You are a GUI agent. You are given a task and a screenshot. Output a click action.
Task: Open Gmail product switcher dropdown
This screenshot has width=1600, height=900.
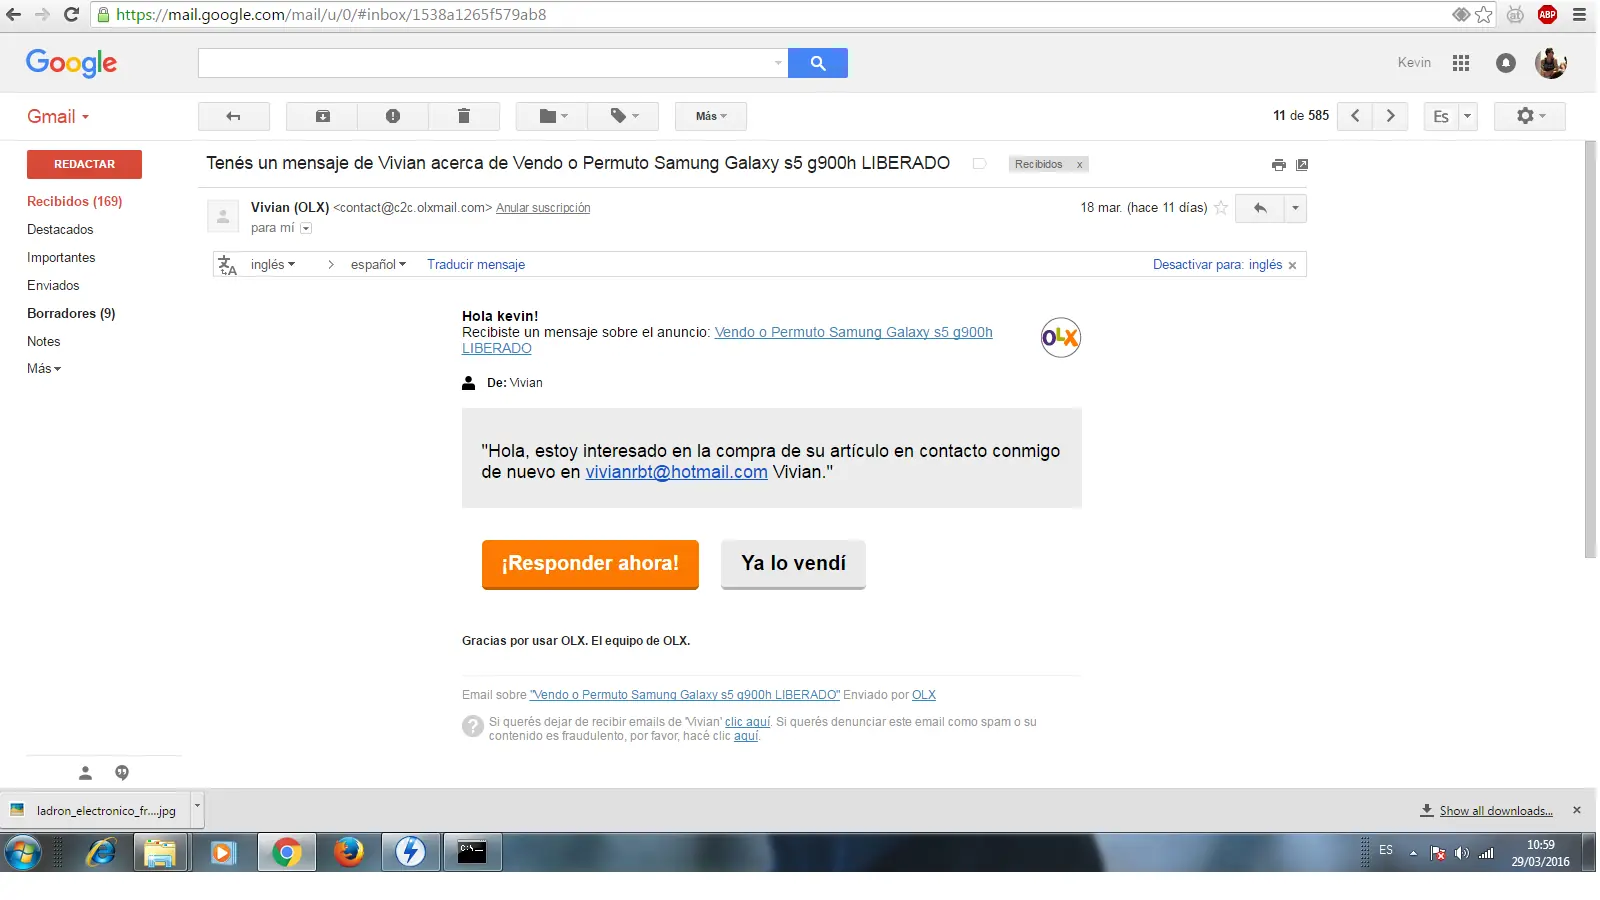(x=58, y=116)
